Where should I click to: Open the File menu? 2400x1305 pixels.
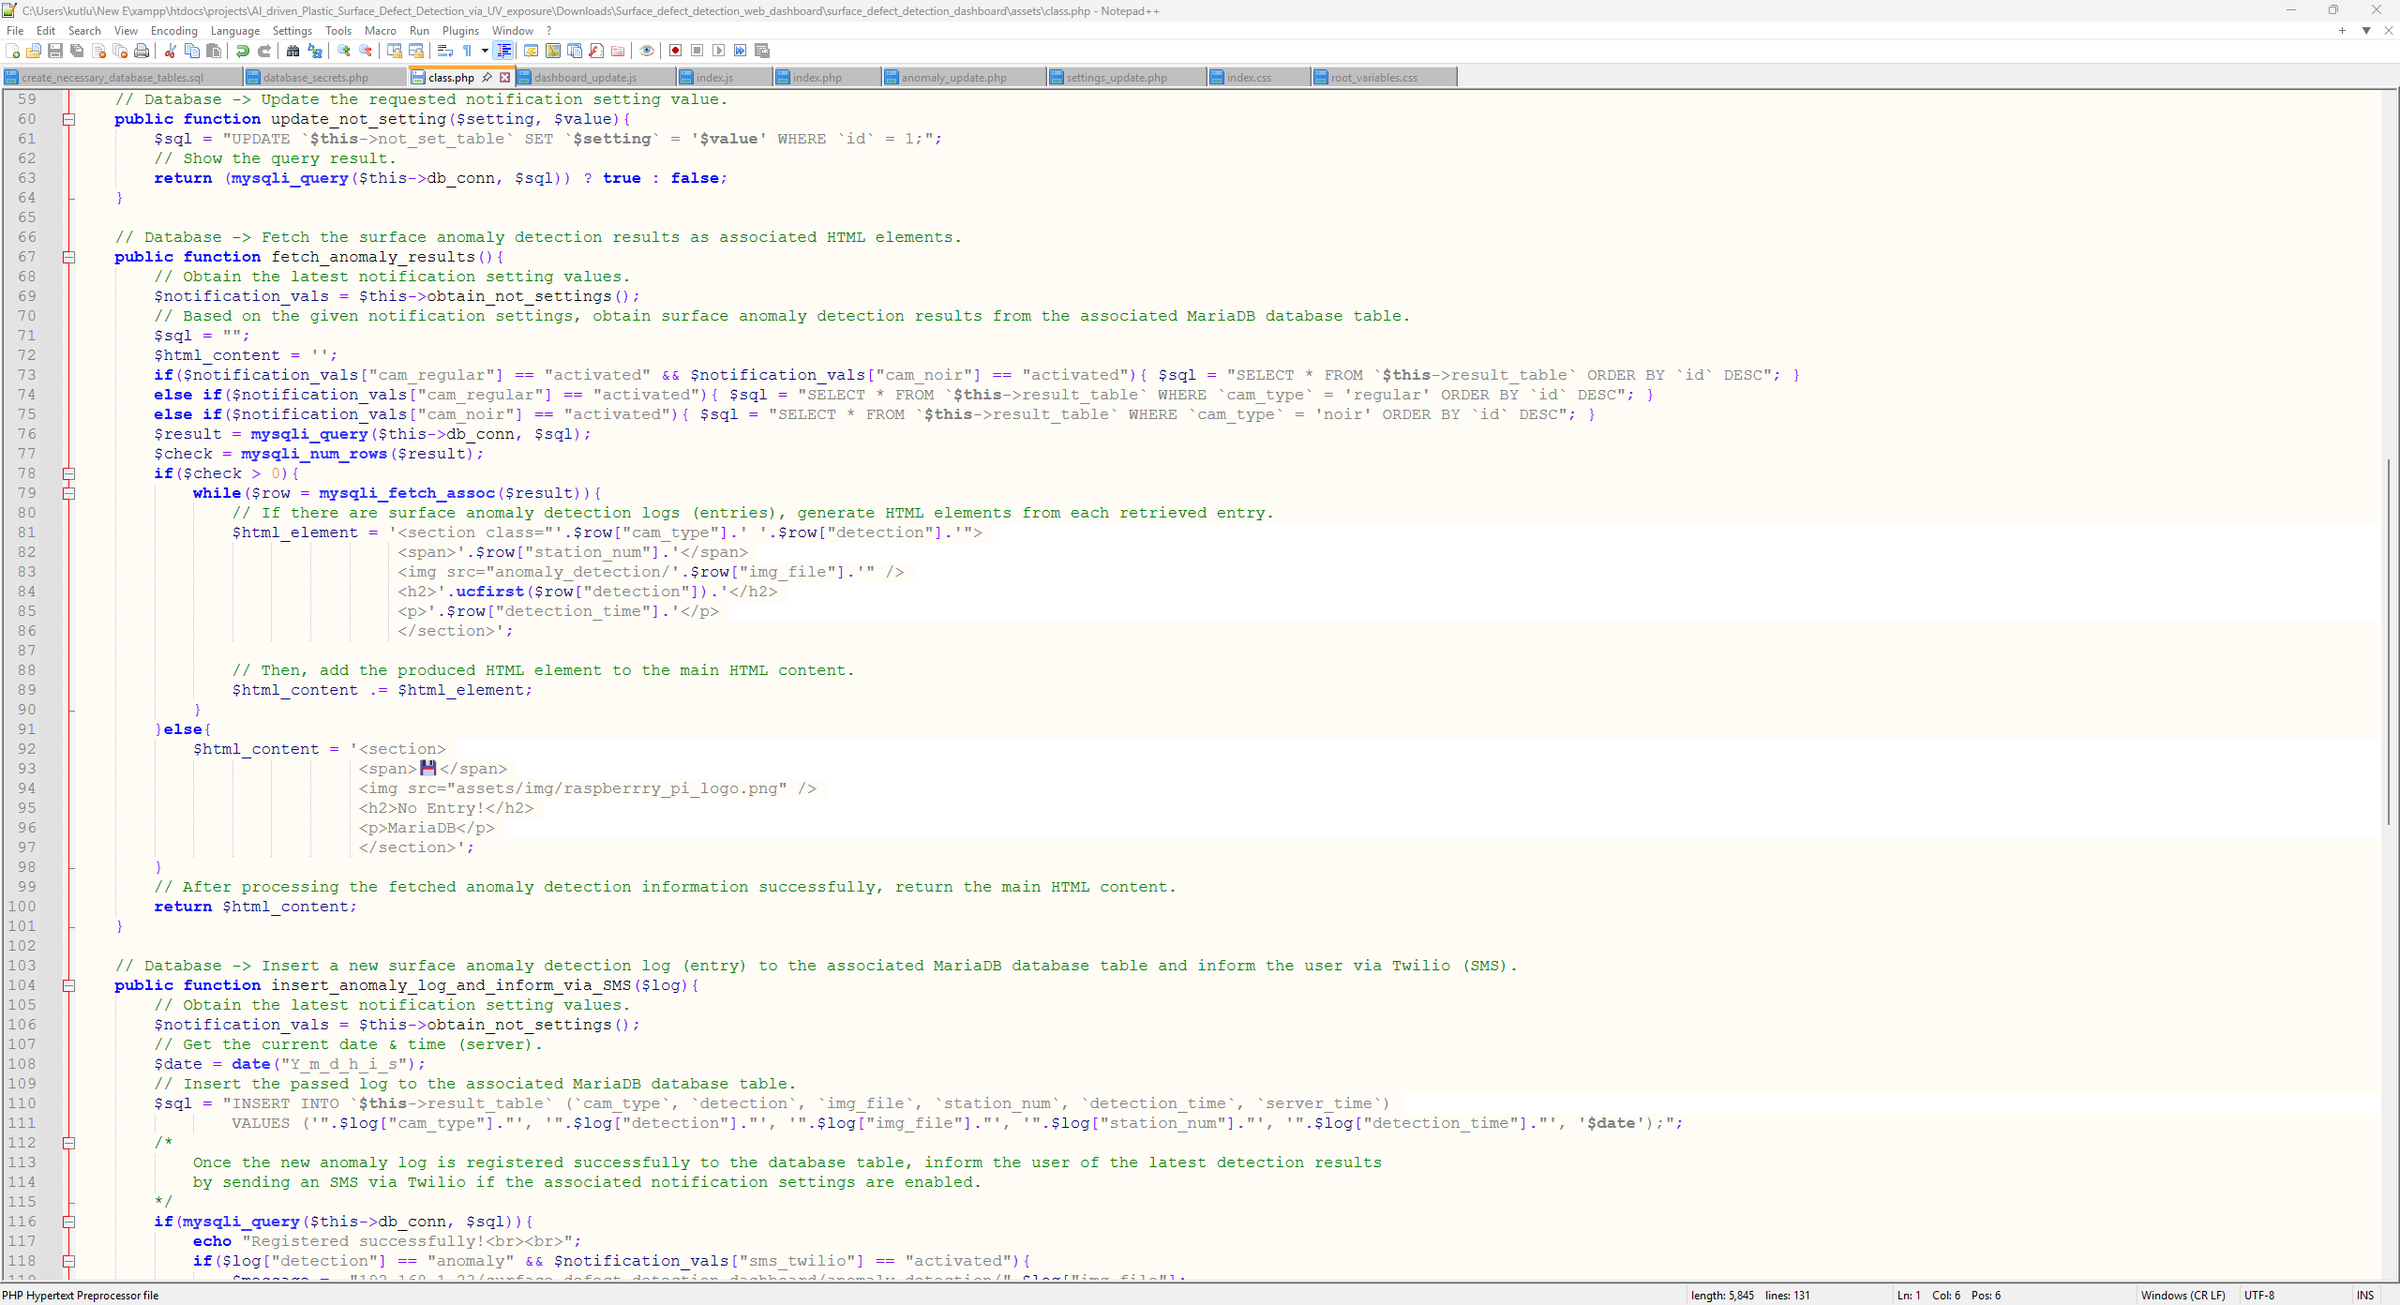coord(15,31)
